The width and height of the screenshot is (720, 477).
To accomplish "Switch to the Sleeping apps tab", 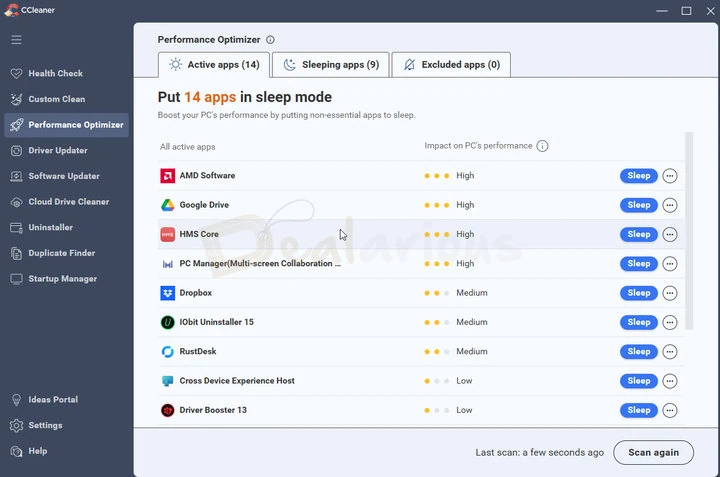I will tap(331, 65).
